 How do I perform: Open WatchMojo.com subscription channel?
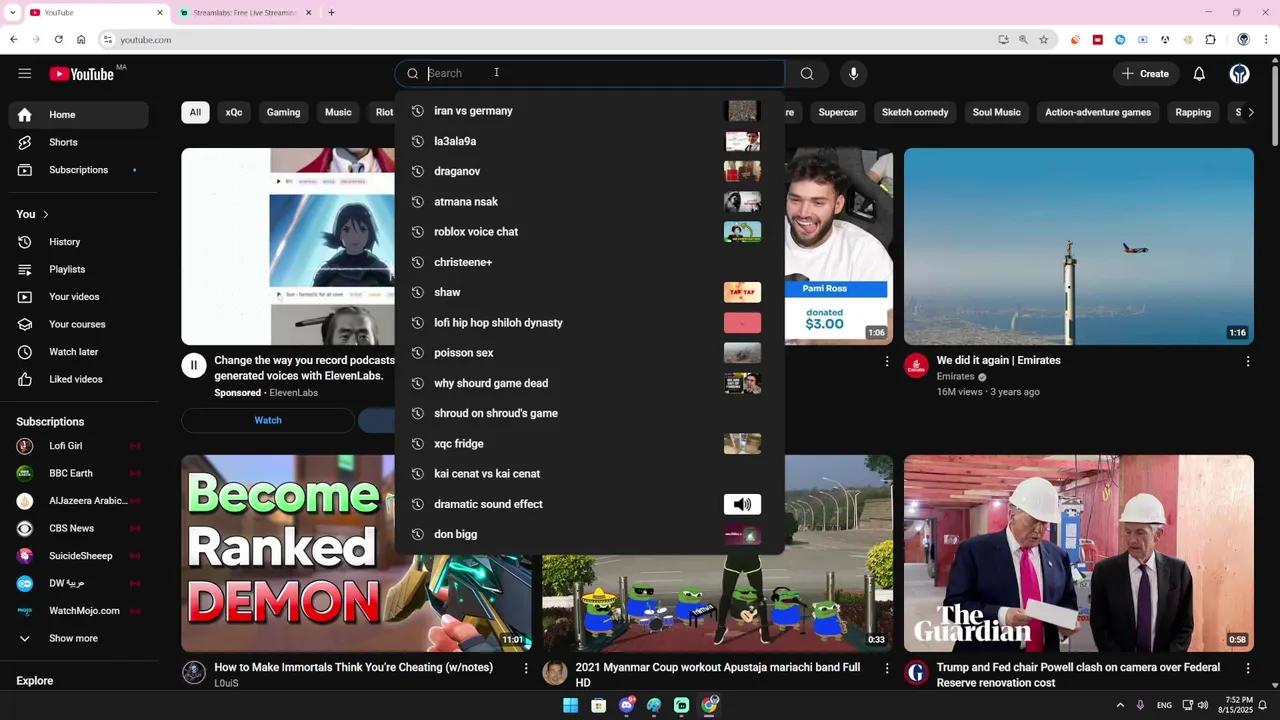coord(78,611)
